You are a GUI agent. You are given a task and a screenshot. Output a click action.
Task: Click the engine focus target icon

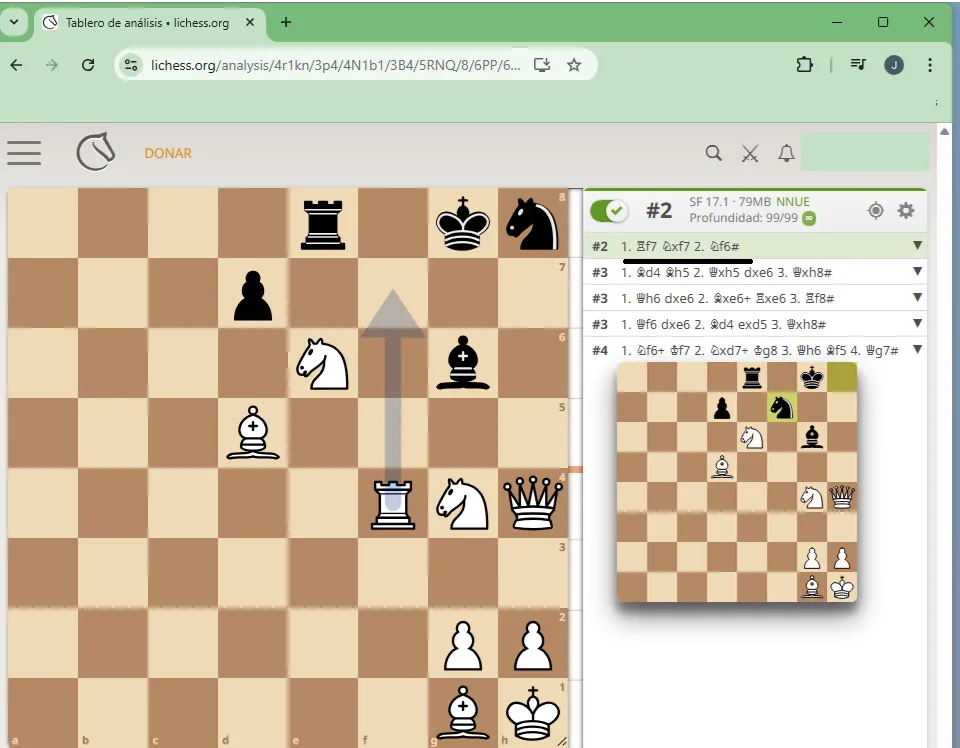point(875,210)
